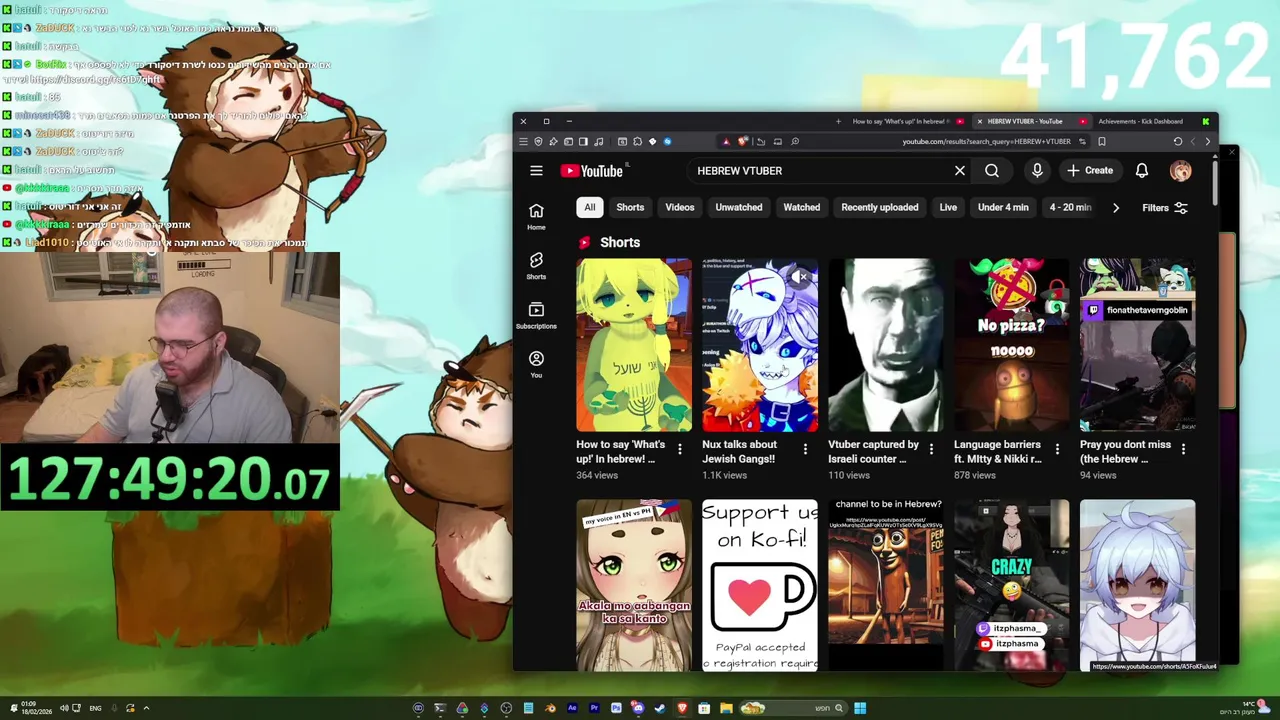Clear the HEBREW VTUBER search text

960,171
